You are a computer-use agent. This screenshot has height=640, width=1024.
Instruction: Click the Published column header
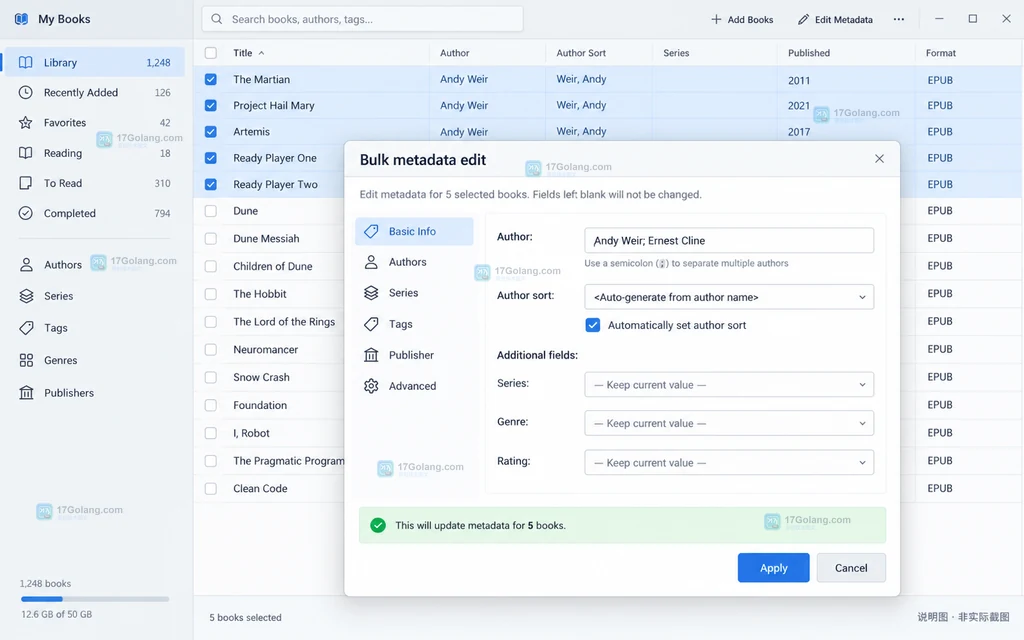pos(808,53)
